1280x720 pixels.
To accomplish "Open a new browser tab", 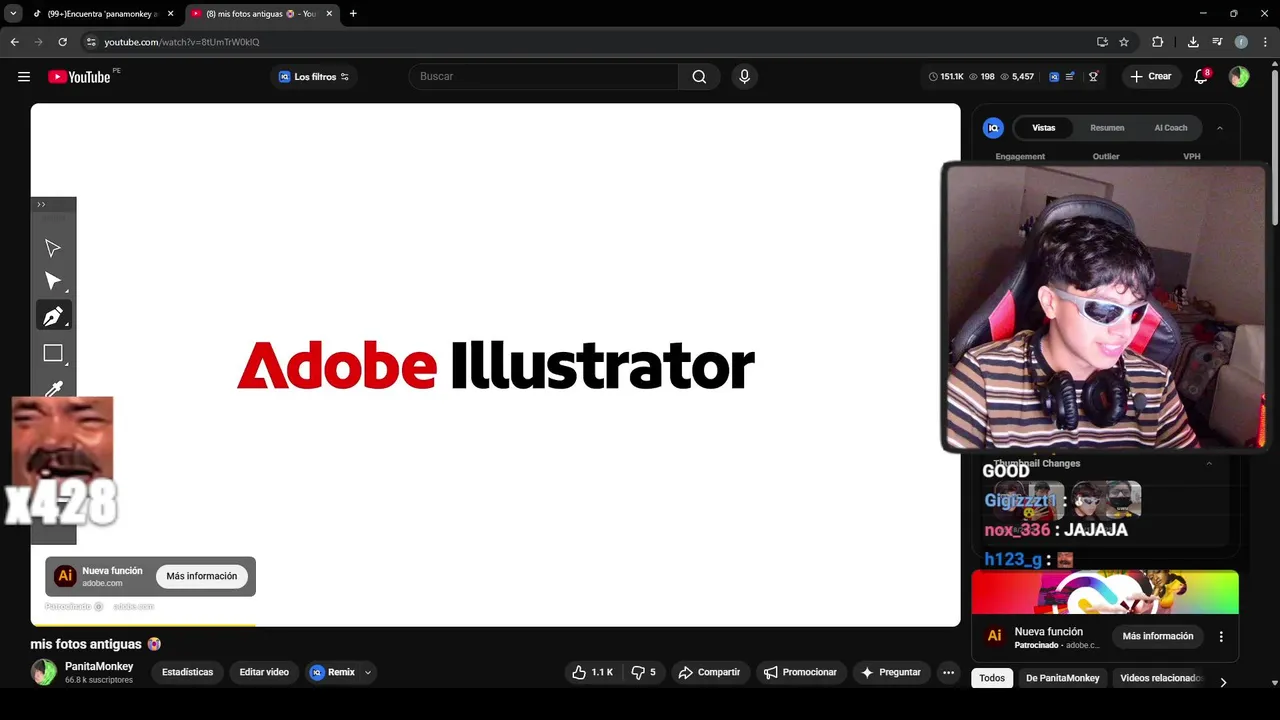I will tap(353, 14).
